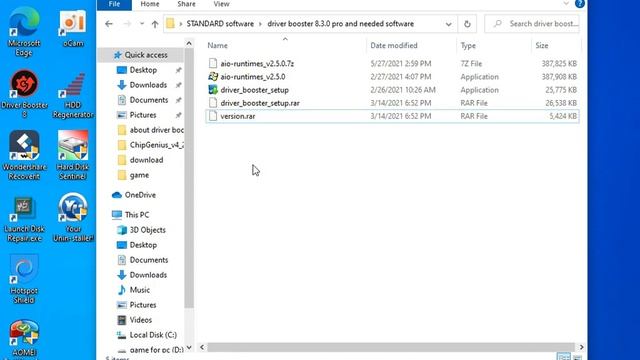Screen dimensions: 640x360
Task: Expand path after STANDARD software breadcrumb
Action: tap(260, 24)
